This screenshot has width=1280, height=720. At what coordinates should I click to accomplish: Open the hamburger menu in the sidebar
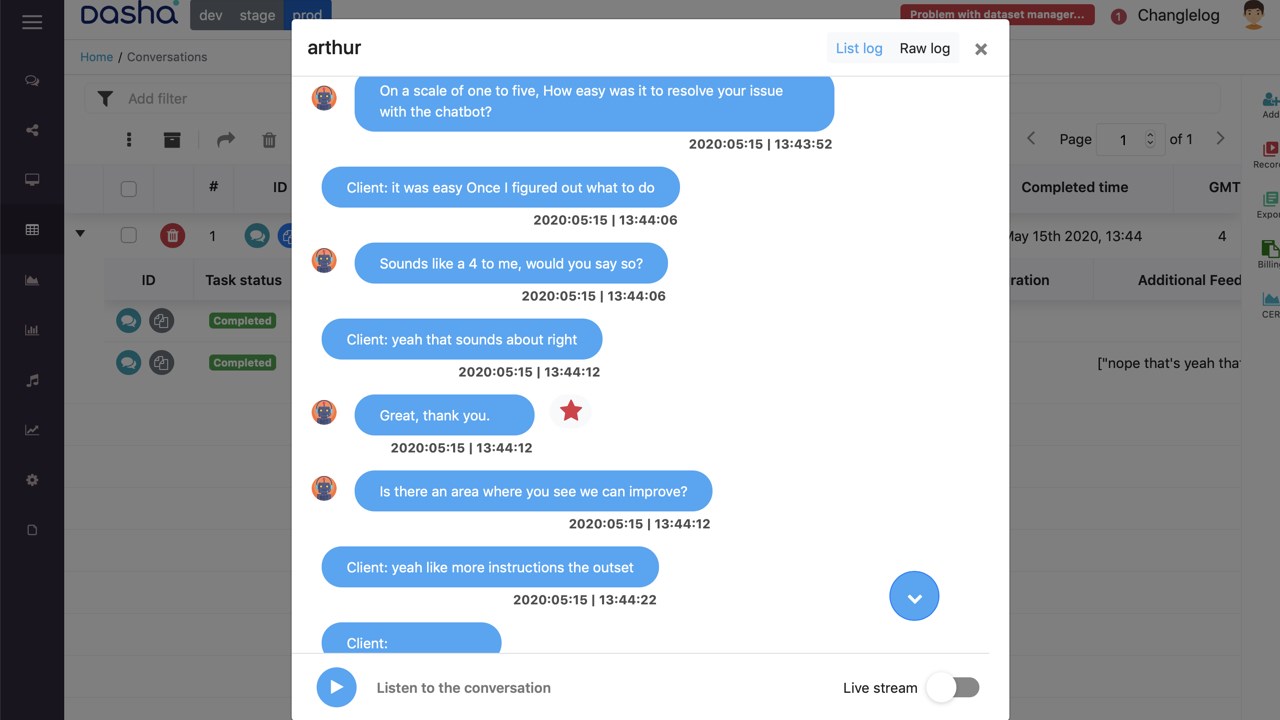click(32, 22)
